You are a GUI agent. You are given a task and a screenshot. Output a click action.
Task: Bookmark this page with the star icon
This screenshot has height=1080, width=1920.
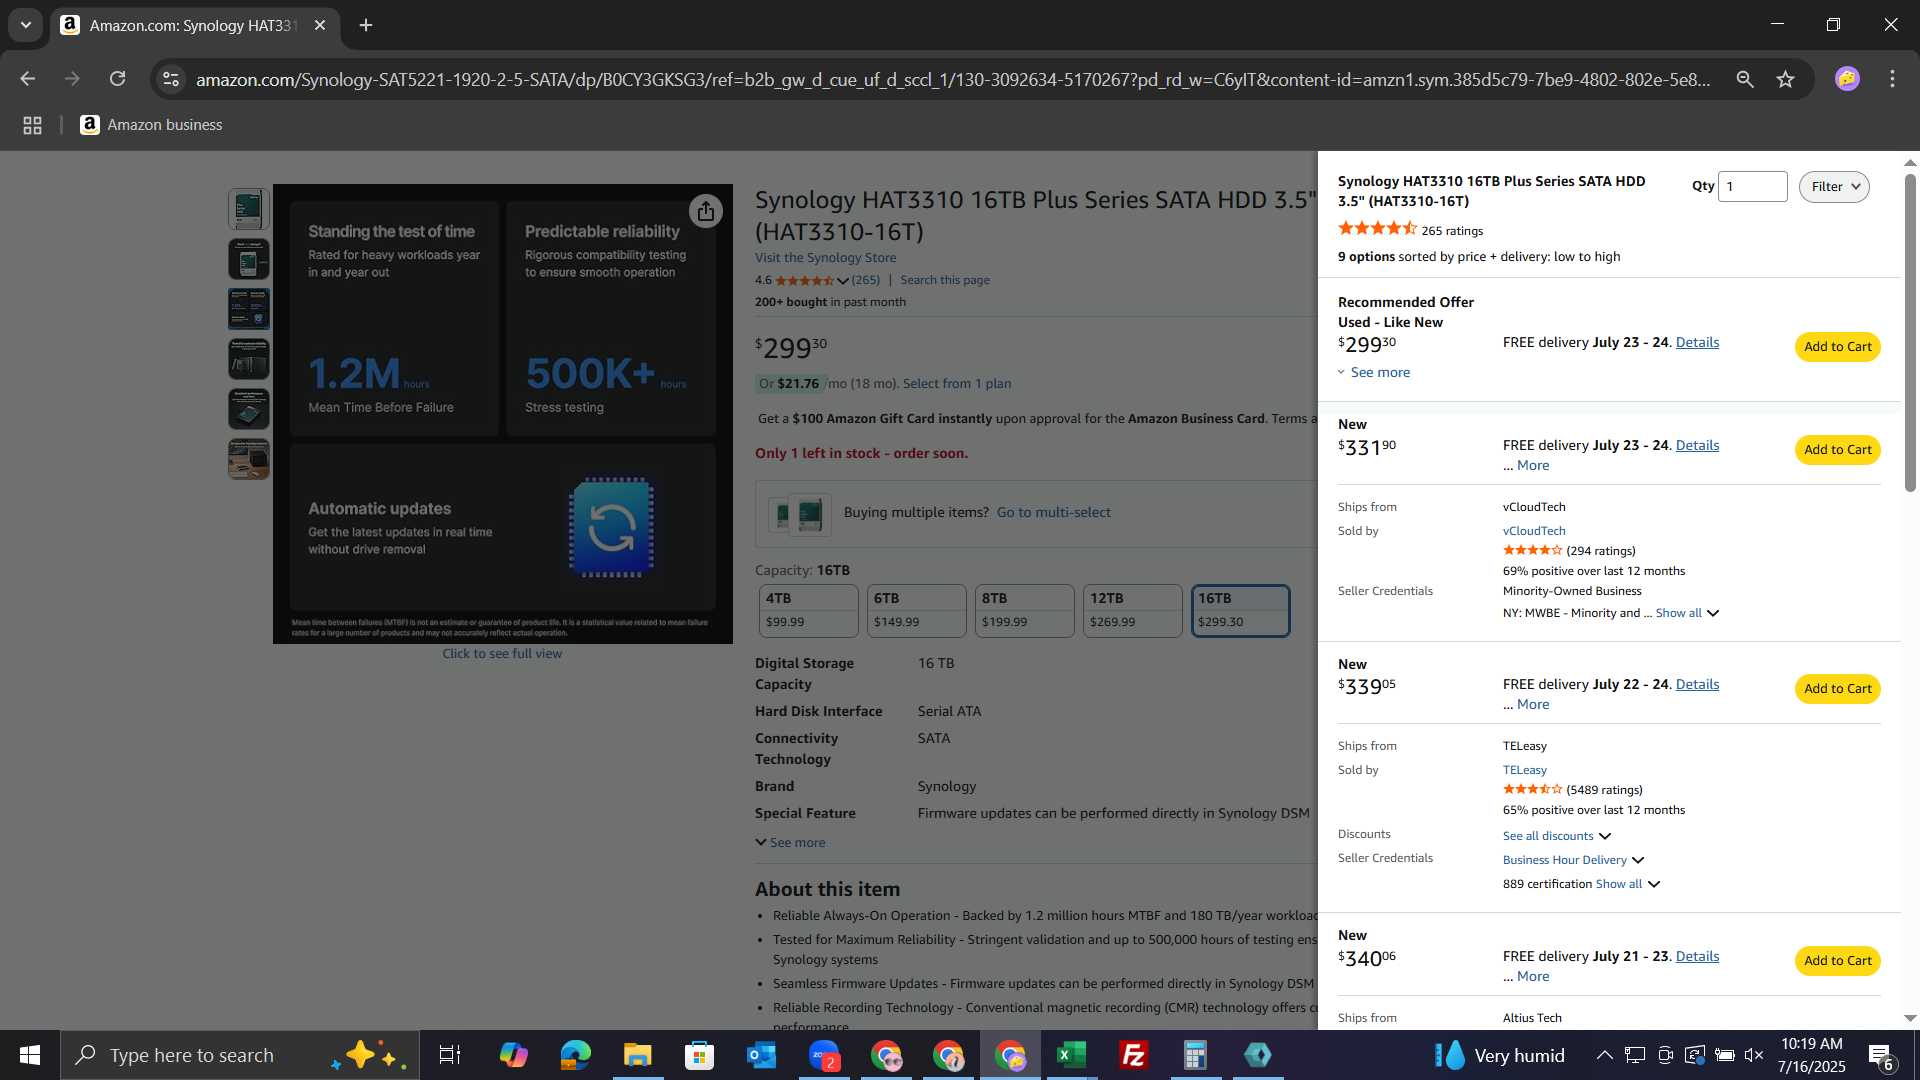[x=1785, y=79]
